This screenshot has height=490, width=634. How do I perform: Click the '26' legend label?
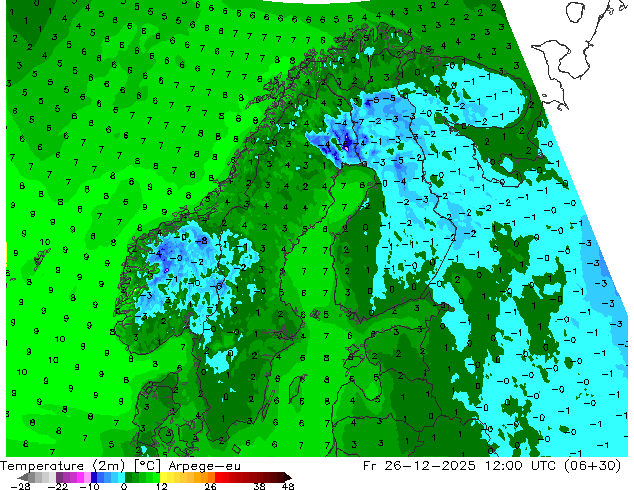click(210, 486)
